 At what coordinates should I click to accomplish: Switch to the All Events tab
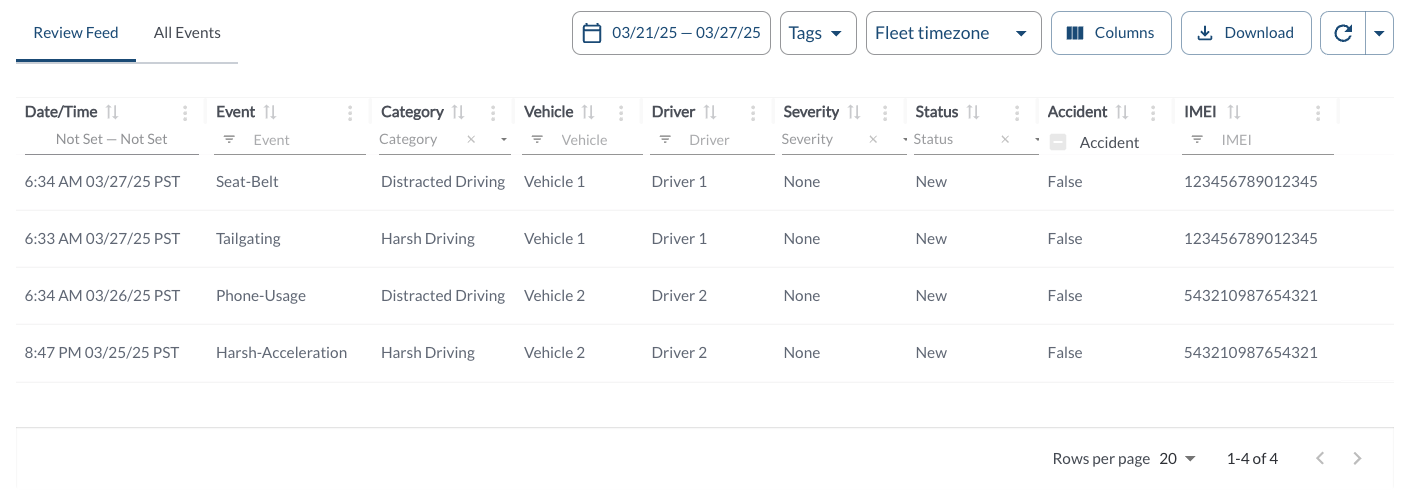(x=187, y=33)
